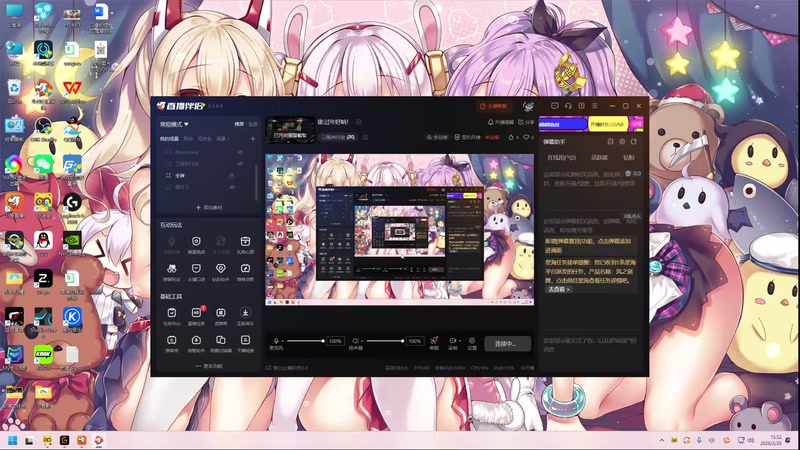Click the source list scrollbar
The height and width of the screenshot is (450, 800).
(257, 181)
